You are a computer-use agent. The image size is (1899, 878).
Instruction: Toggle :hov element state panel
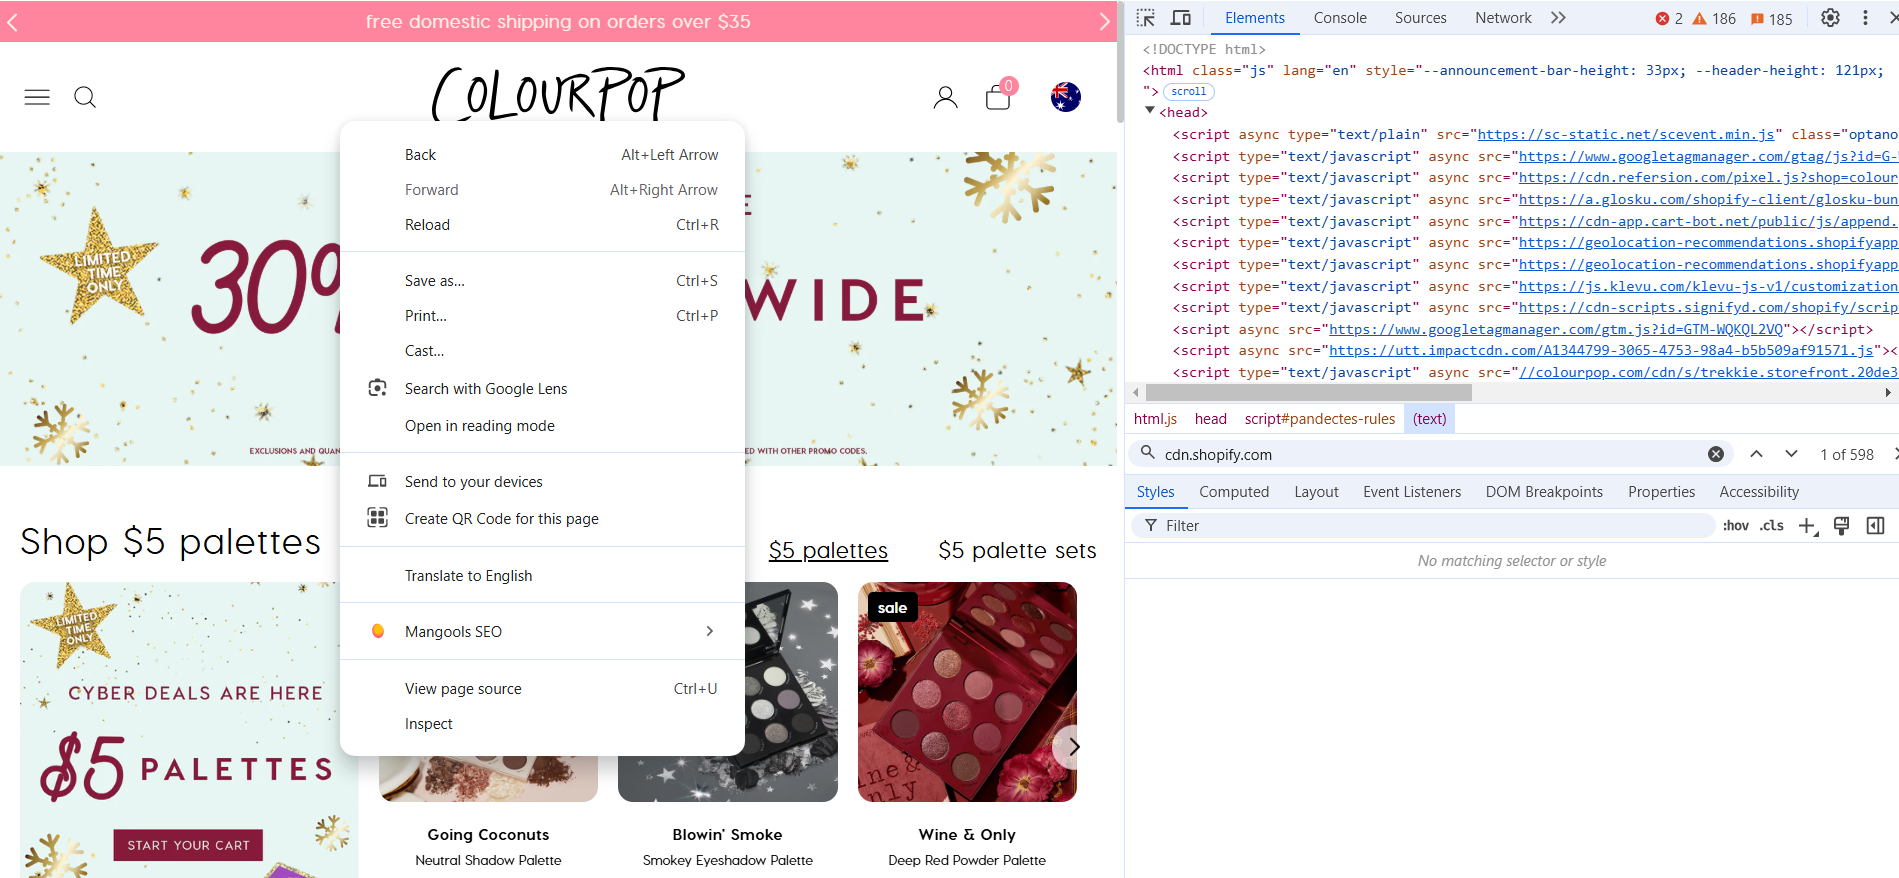pos(1736,526)
